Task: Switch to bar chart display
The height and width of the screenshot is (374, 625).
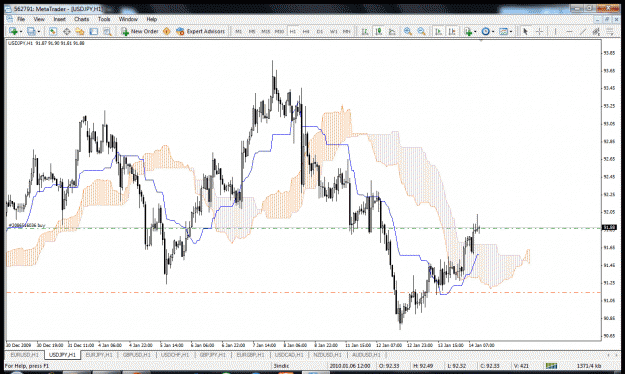Action: 365,31
